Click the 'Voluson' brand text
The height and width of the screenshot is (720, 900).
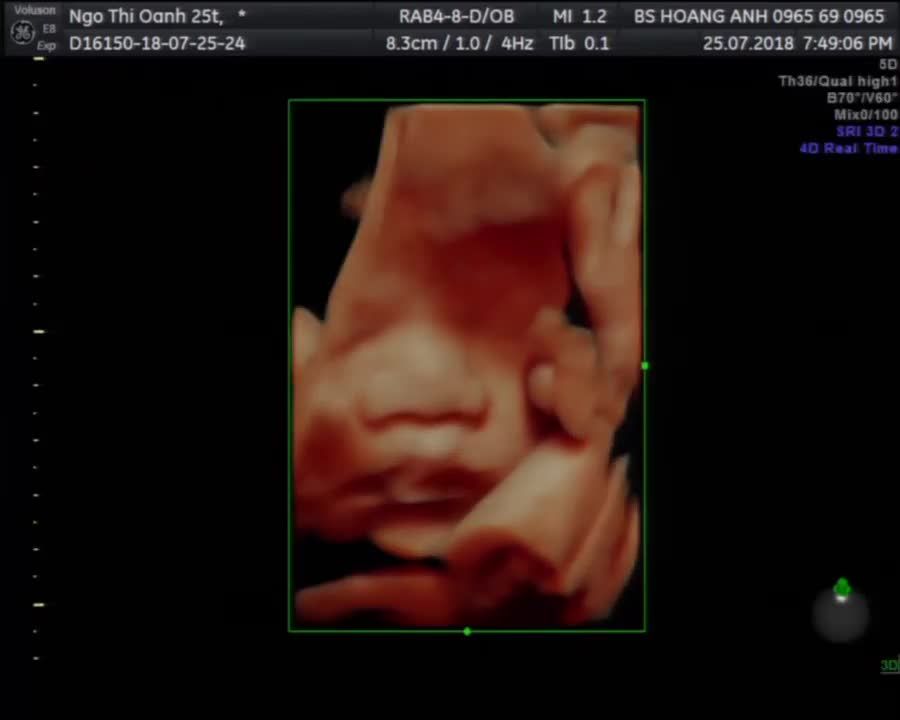[x=34, y=10]
